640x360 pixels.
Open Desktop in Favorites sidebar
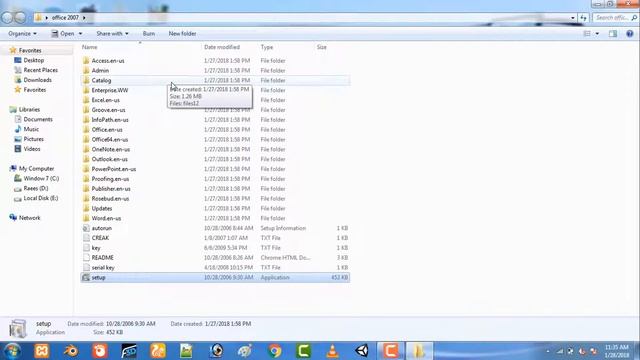(x=33, y=60)
